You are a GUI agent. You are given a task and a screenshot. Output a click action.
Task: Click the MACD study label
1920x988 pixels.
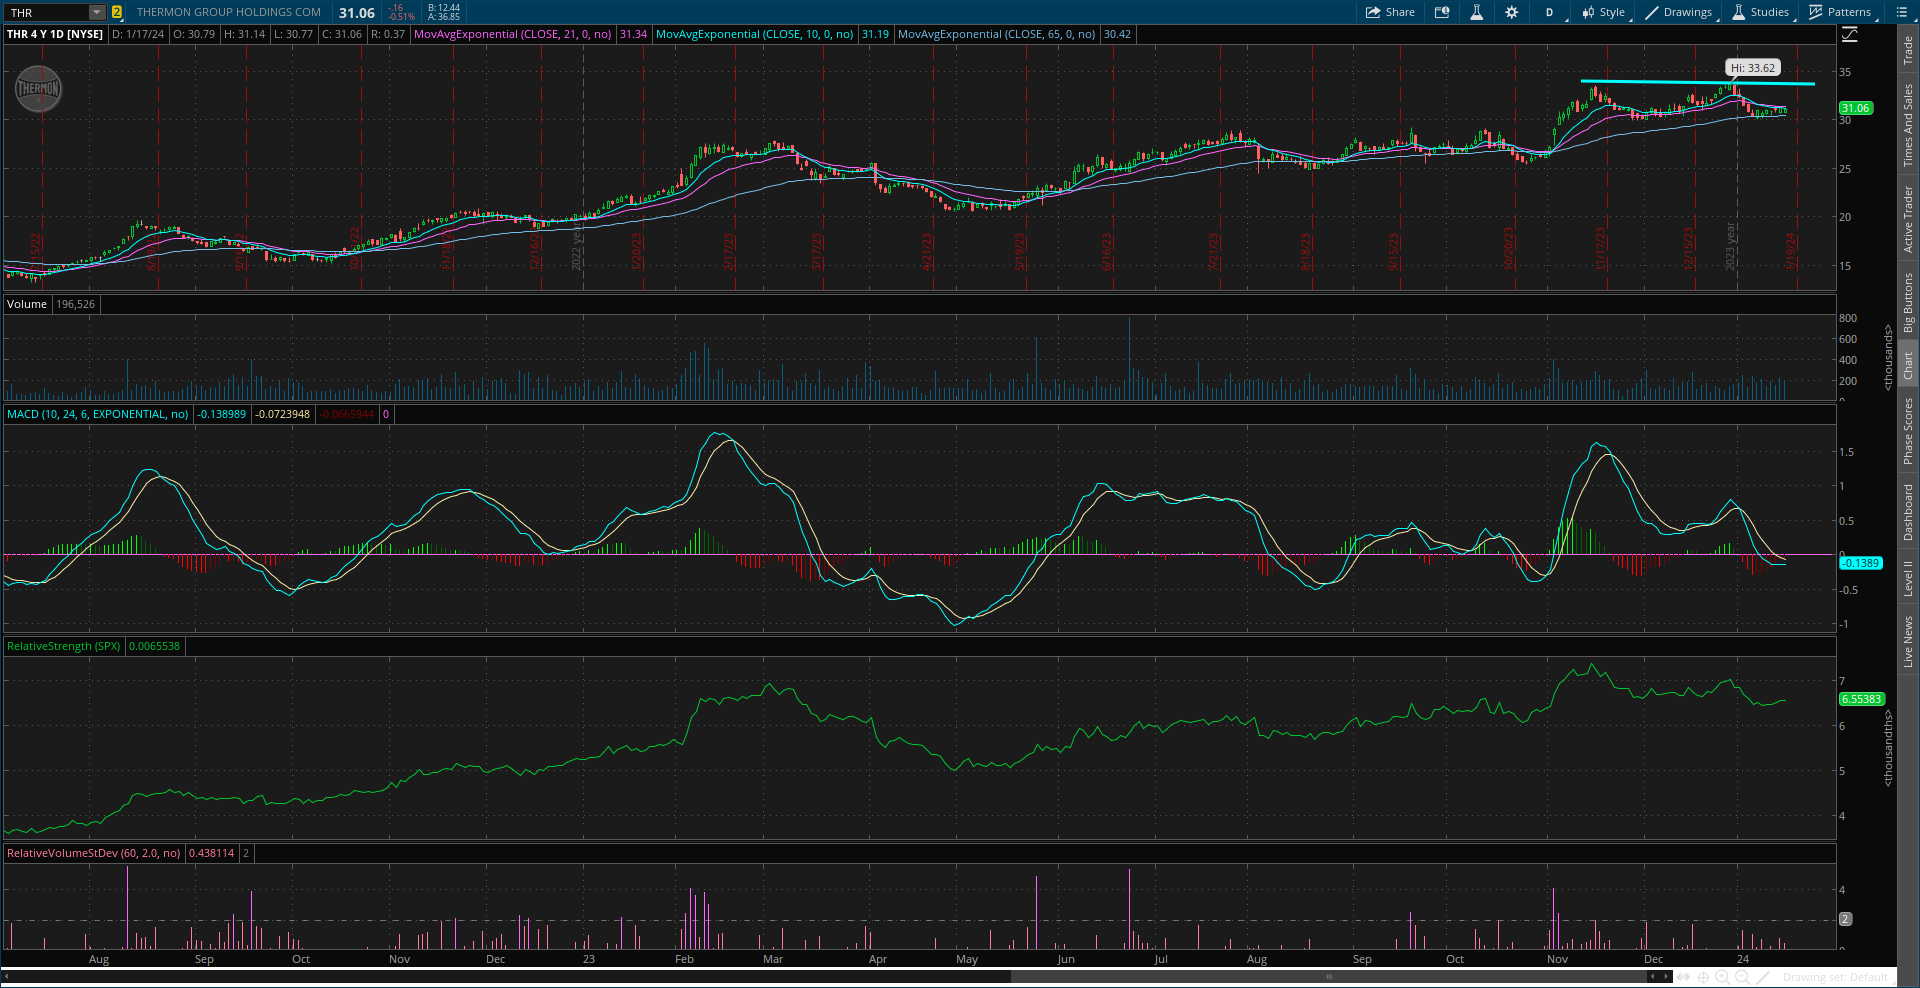(x=97, y=414)
